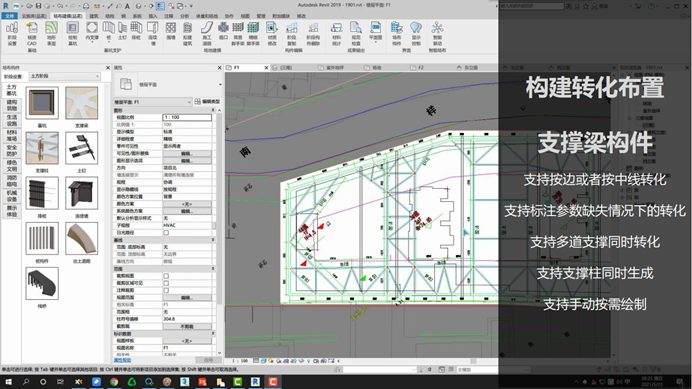
Task: Click the 属性帮助 link
Action: [122, 360]
